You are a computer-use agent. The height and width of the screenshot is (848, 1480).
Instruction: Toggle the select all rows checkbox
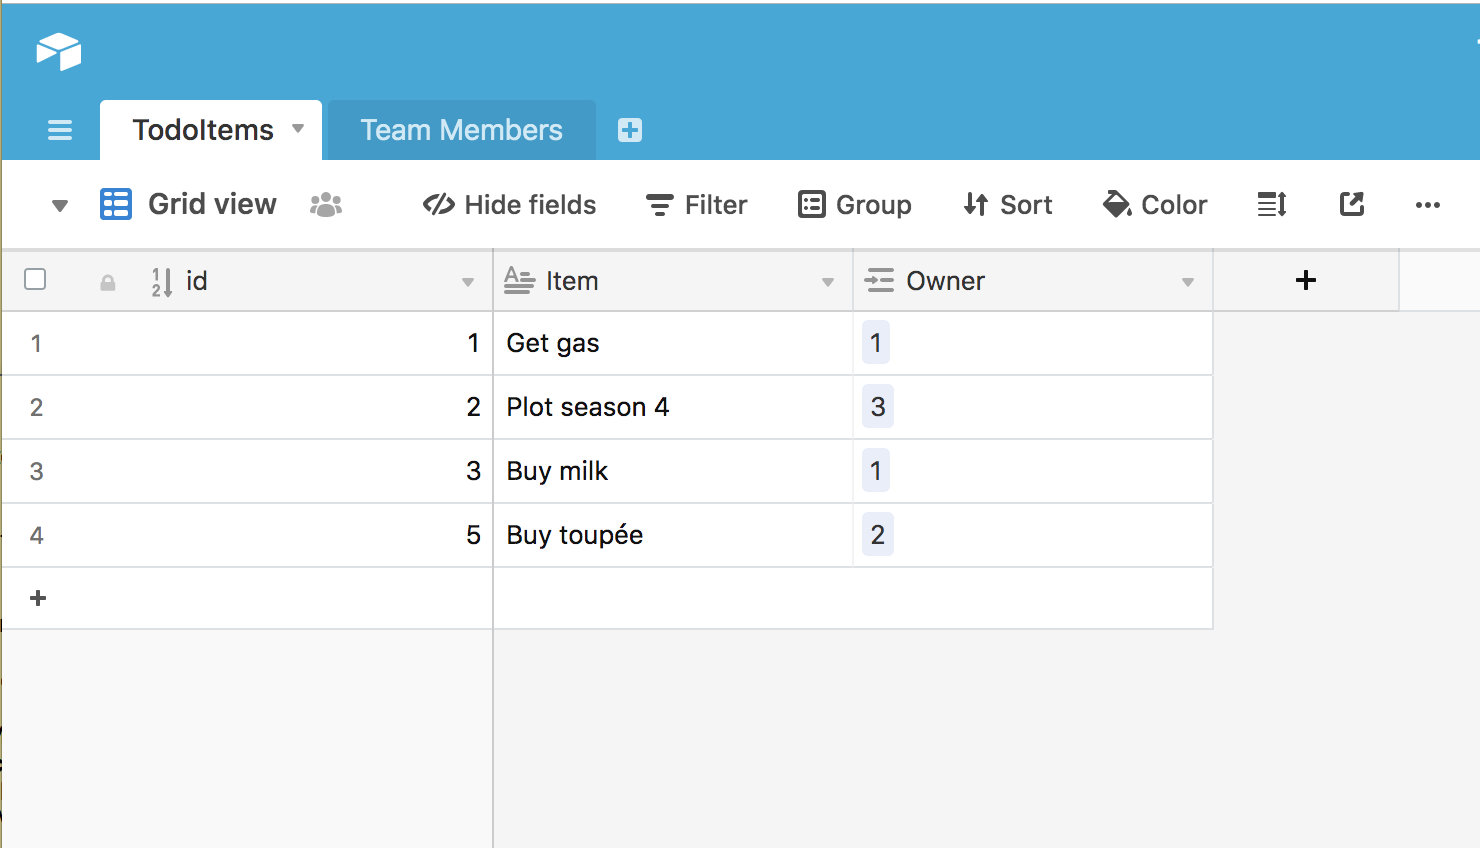tap(35, 279)
